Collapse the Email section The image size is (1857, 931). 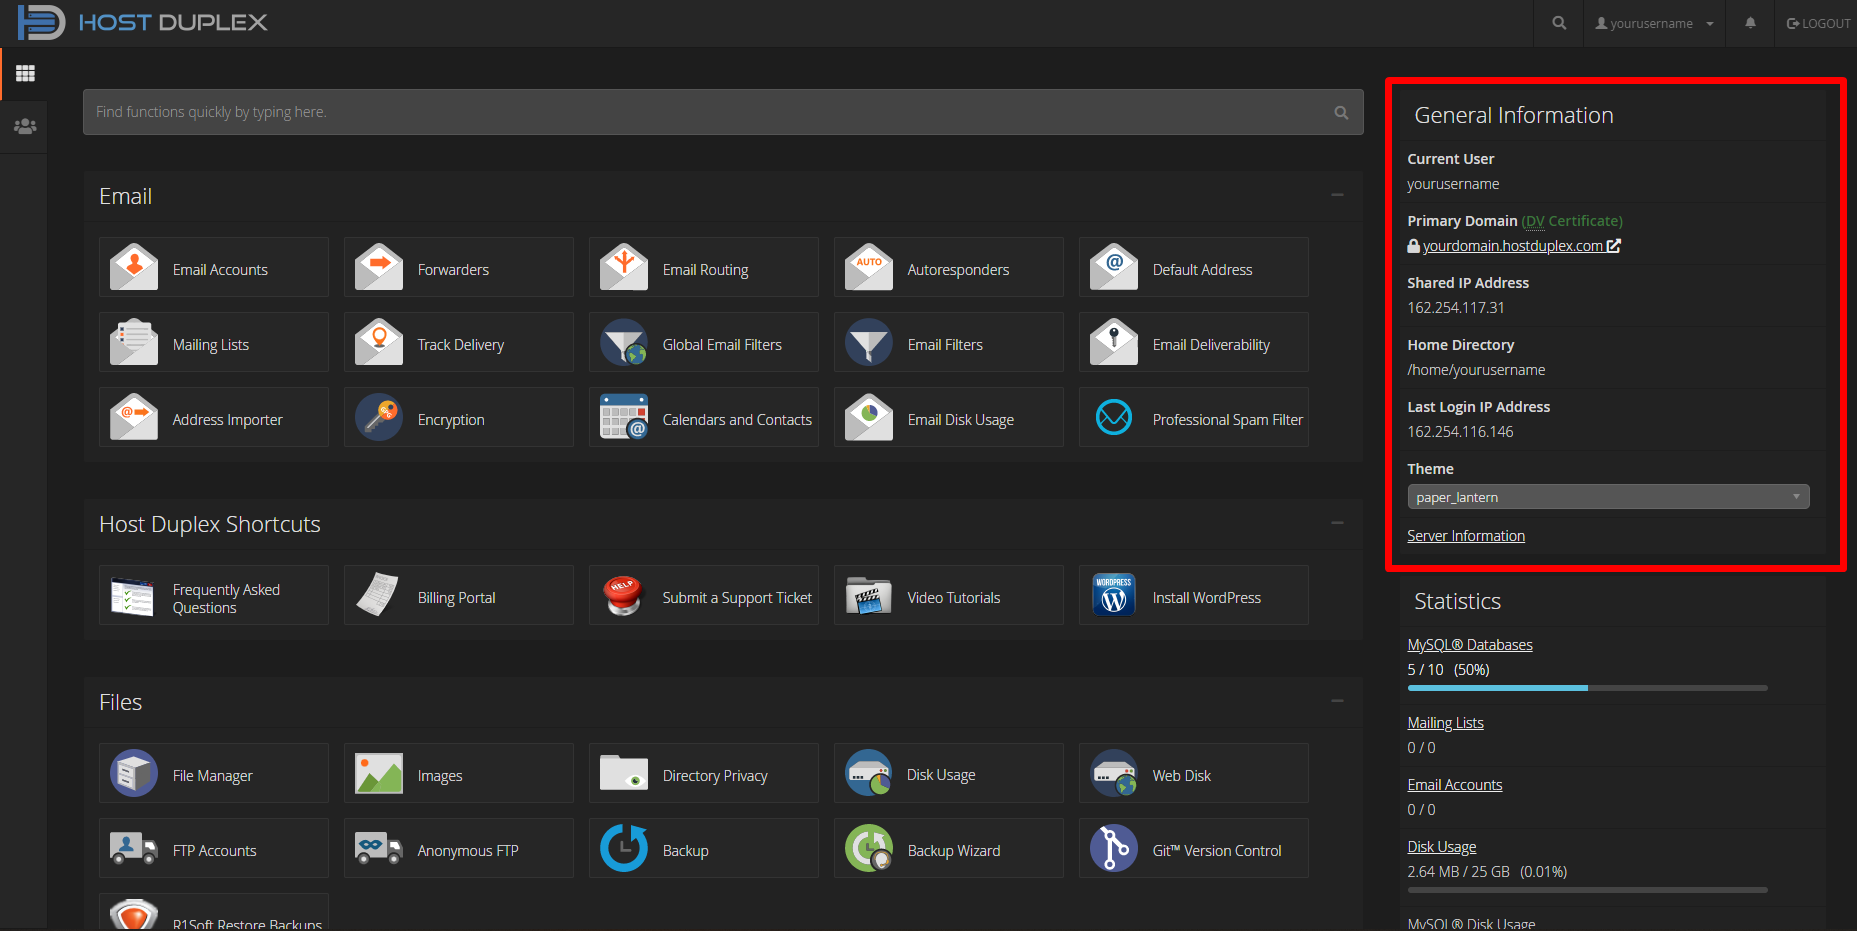click(1337, 195)
